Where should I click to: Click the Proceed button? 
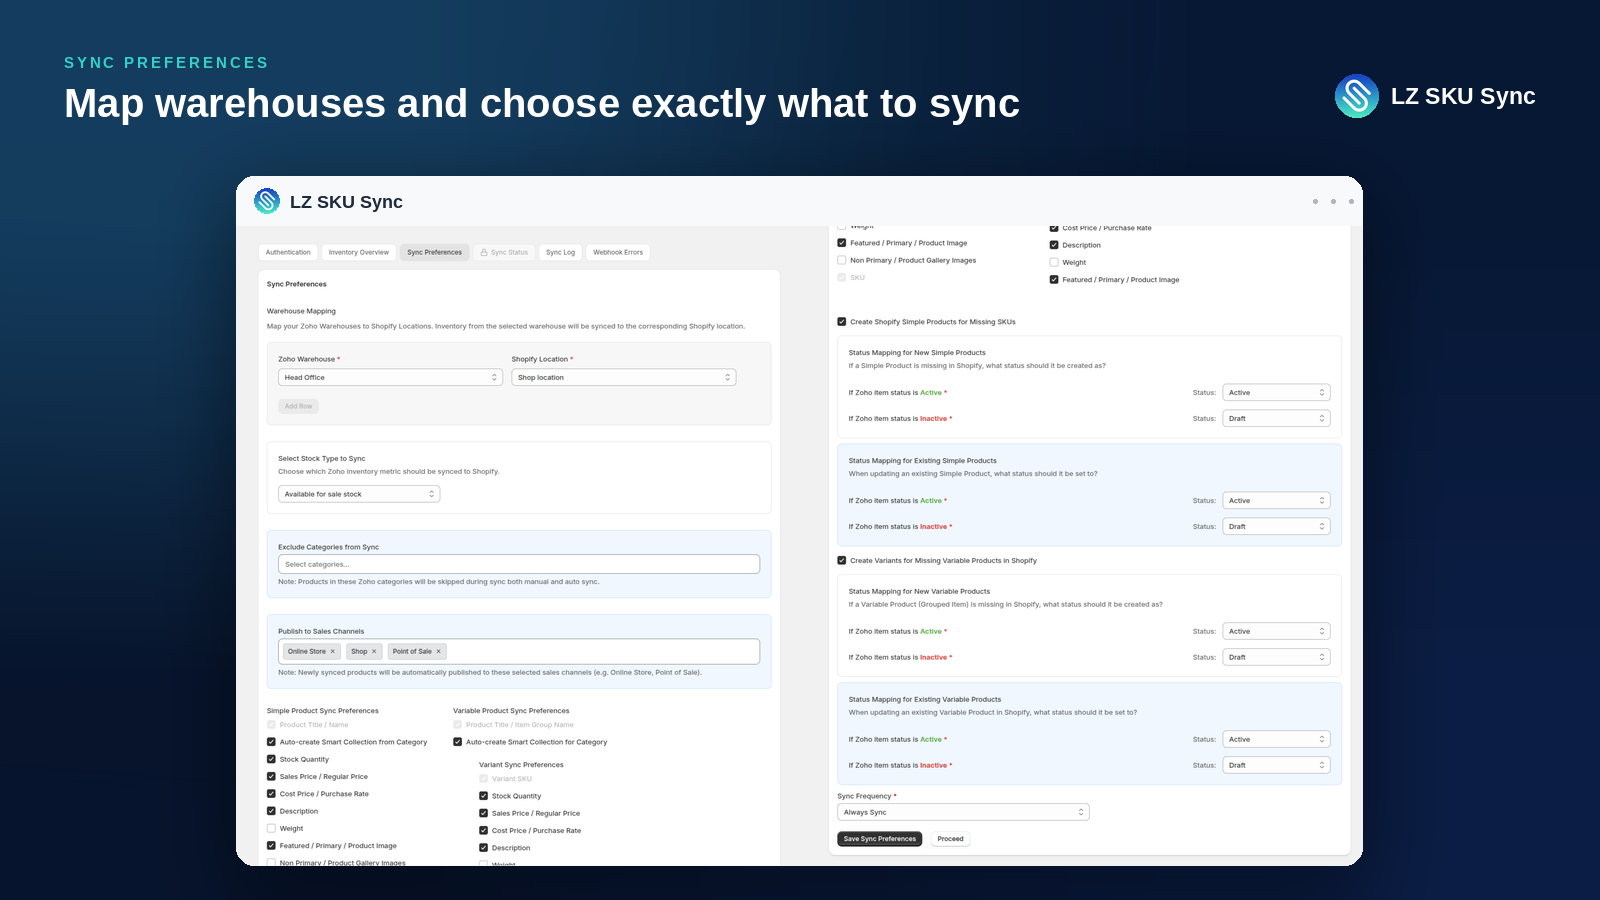[x=951, y=839]
